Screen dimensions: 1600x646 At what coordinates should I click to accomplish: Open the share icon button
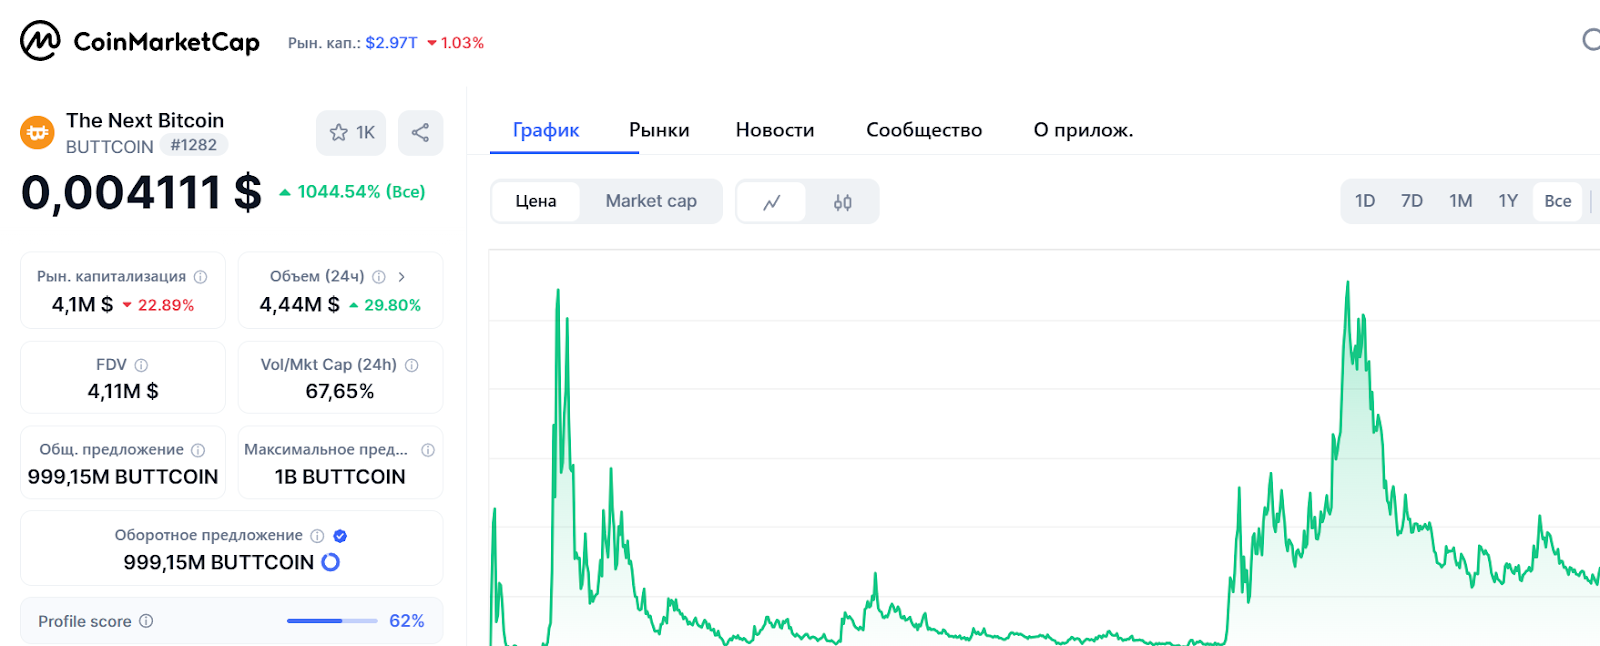(x=420, y=132)
